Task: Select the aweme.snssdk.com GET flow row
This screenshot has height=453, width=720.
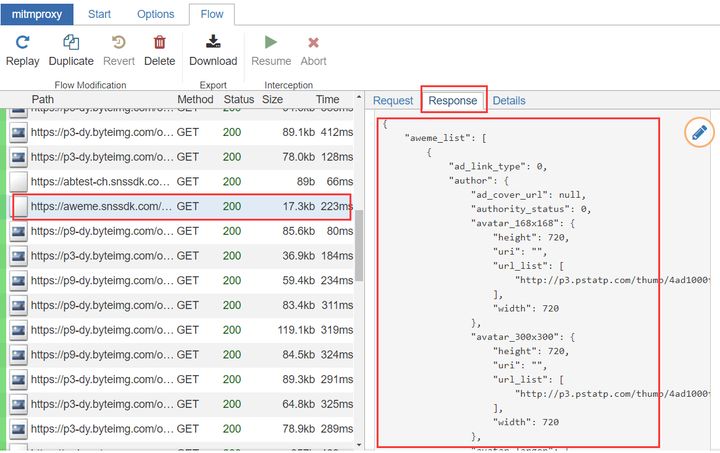Action: 180,207
